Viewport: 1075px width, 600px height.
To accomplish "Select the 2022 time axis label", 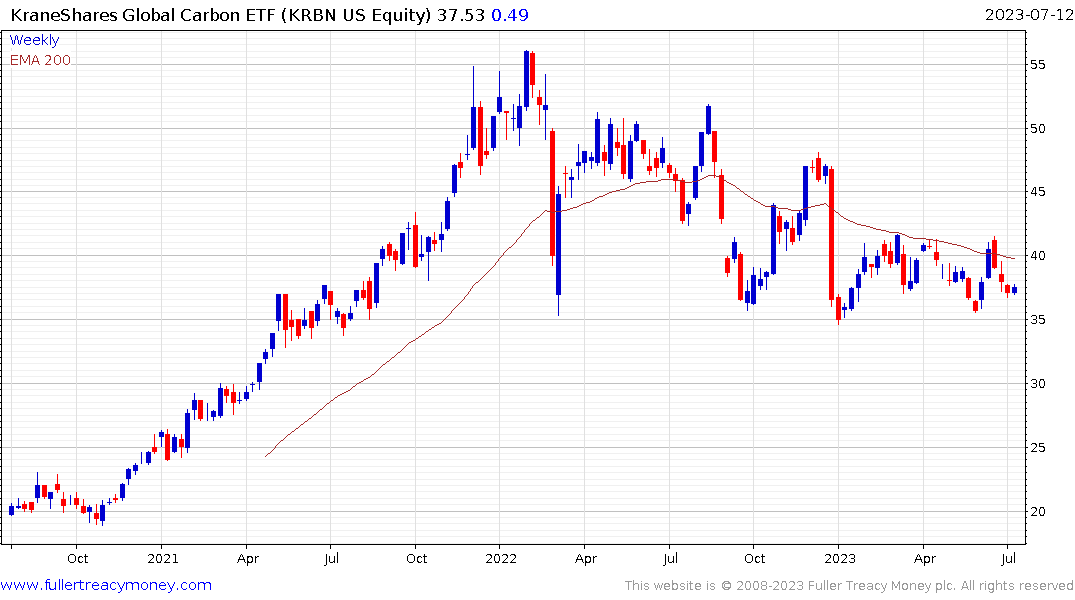I will point(501,558).
